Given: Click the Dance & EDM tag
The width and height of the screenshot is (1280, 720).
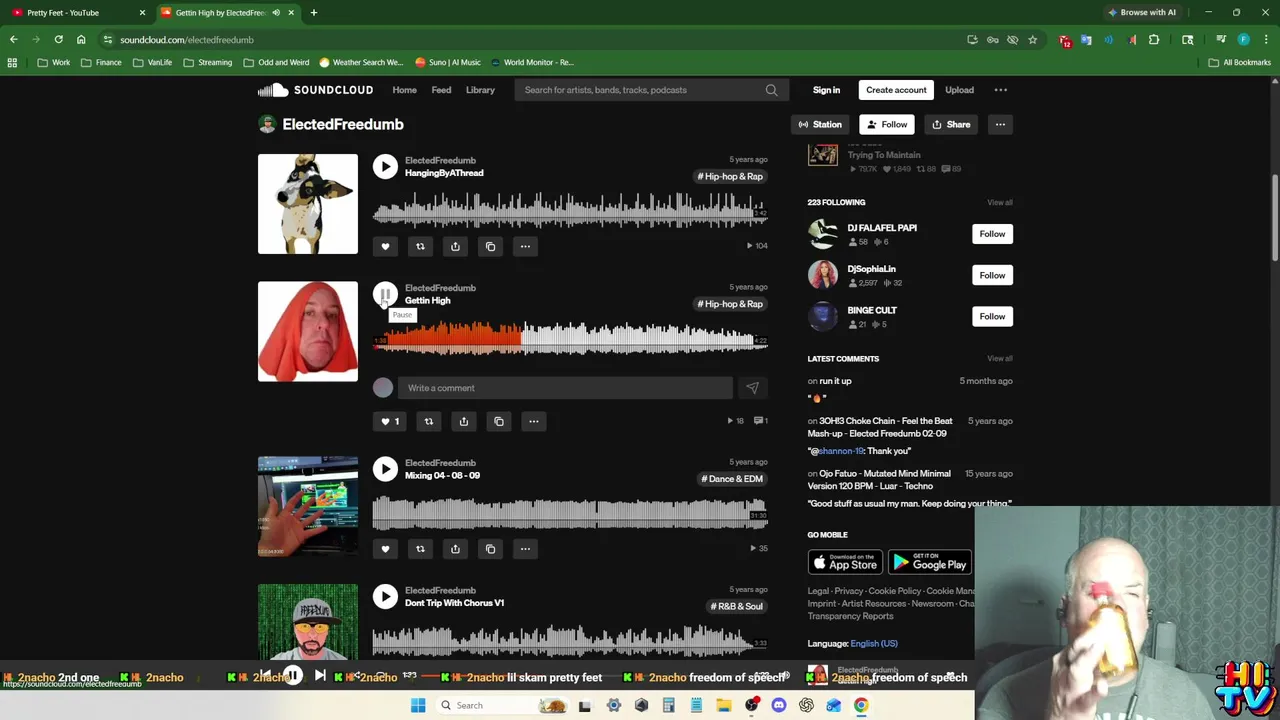Looking at the screenshot, I should 732,479.
